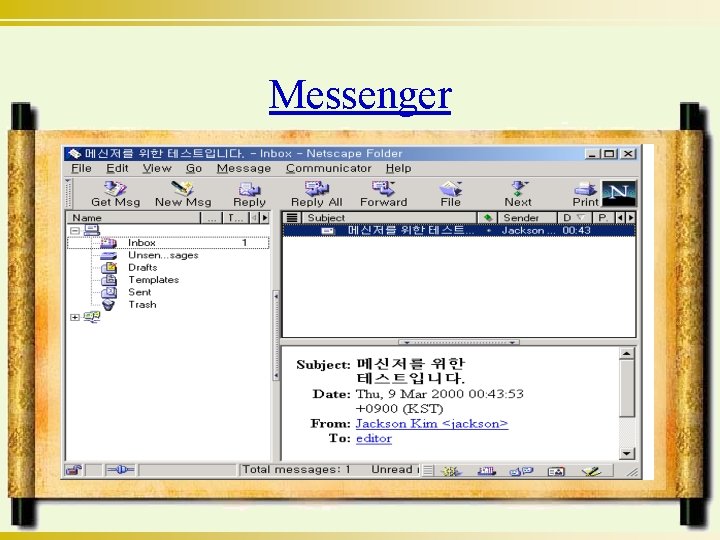Click the Total messages: 1 status text
720x540 pixels.
(296, 469)
